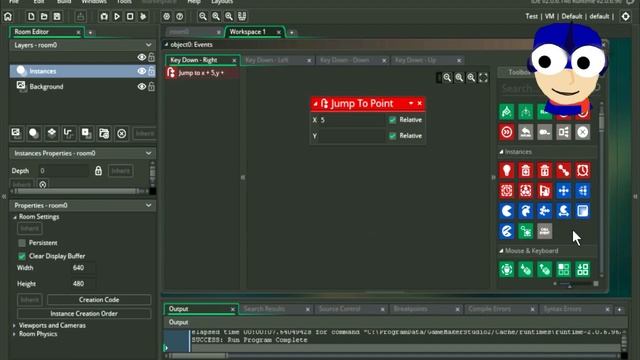Viewport: 640px width, 360px height.
Task: Click Inherit button next to Depth
Action: [x=121, y=171]
